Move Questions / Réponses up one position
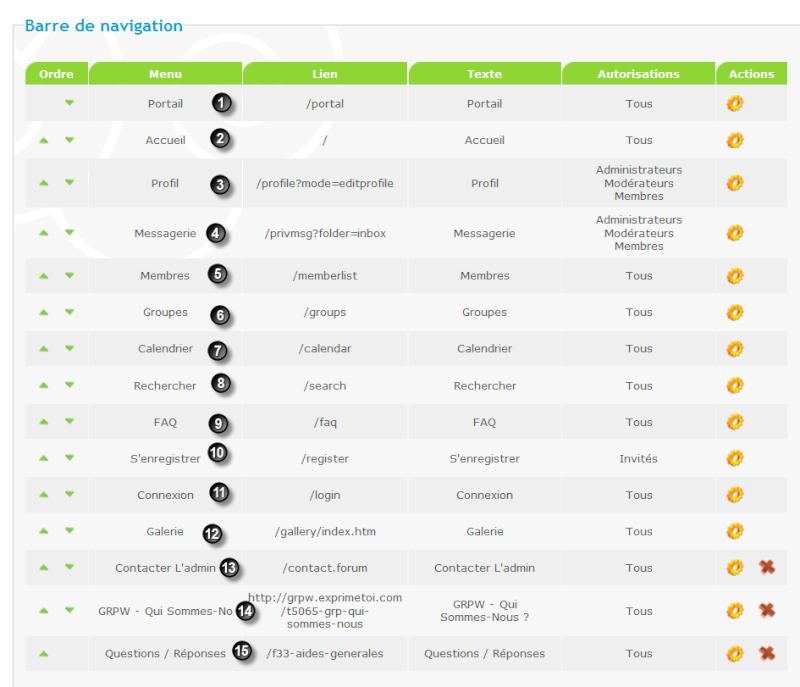The image size is (800, 687). (x=44, y=654)
